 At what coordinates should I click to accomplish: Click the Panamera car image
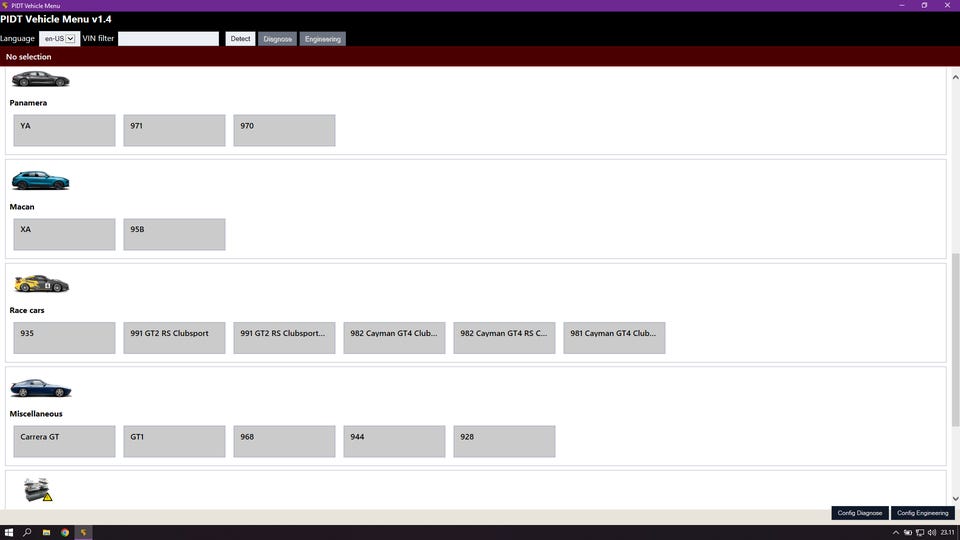(x=40, y=79)
